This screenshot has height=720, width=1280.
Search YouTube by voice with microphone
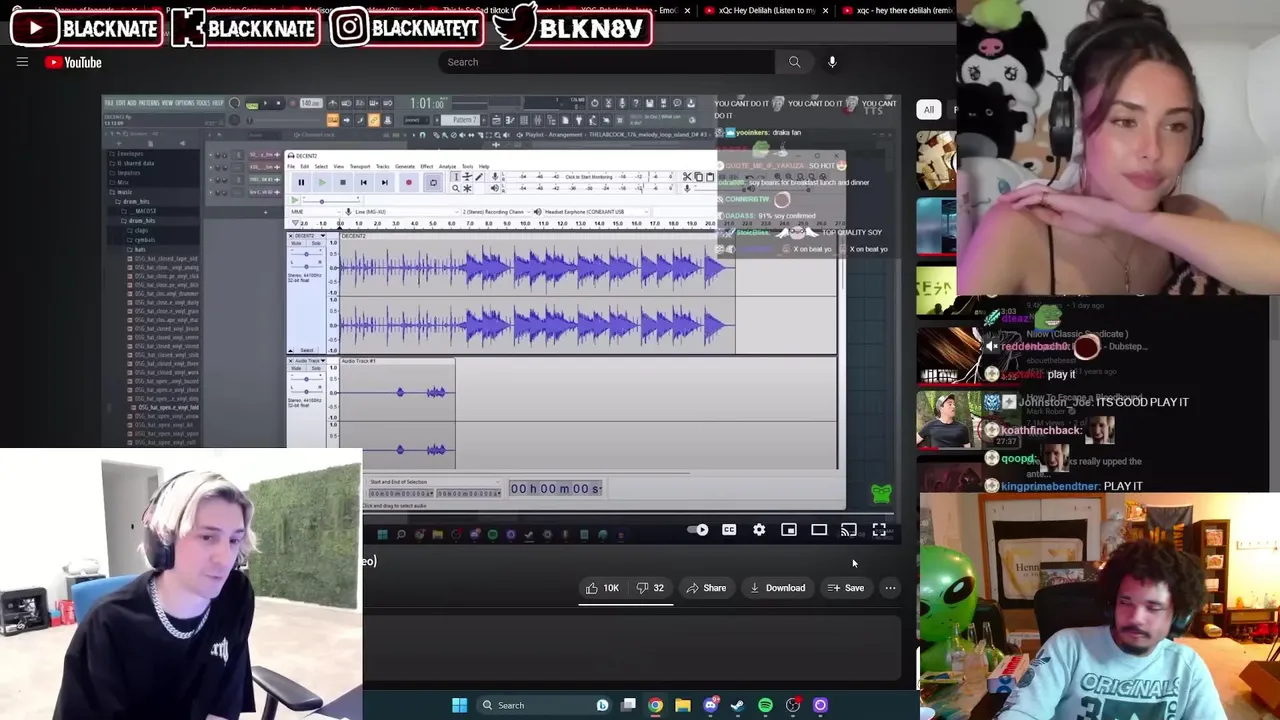[x=832, y=62]
